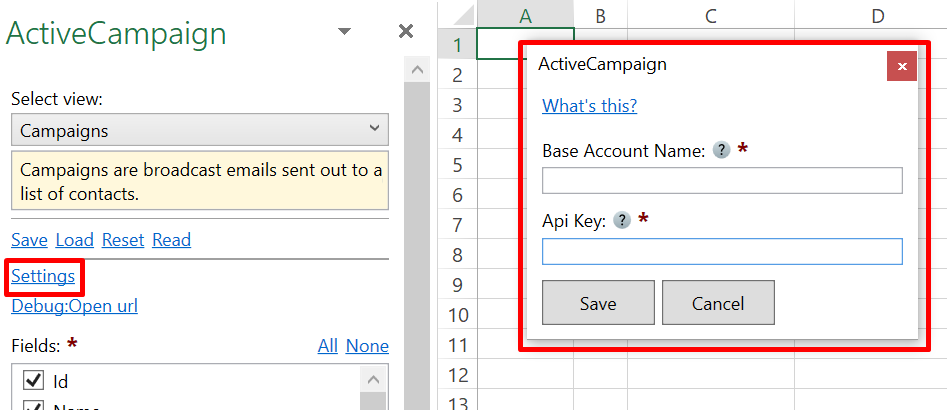Close the ActiveCampaign settings dialog
947x410 pixels.
point(902,66)
